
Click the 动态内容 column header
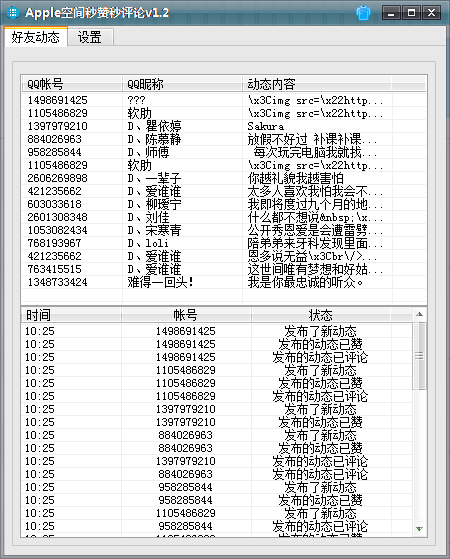[317, 84]
